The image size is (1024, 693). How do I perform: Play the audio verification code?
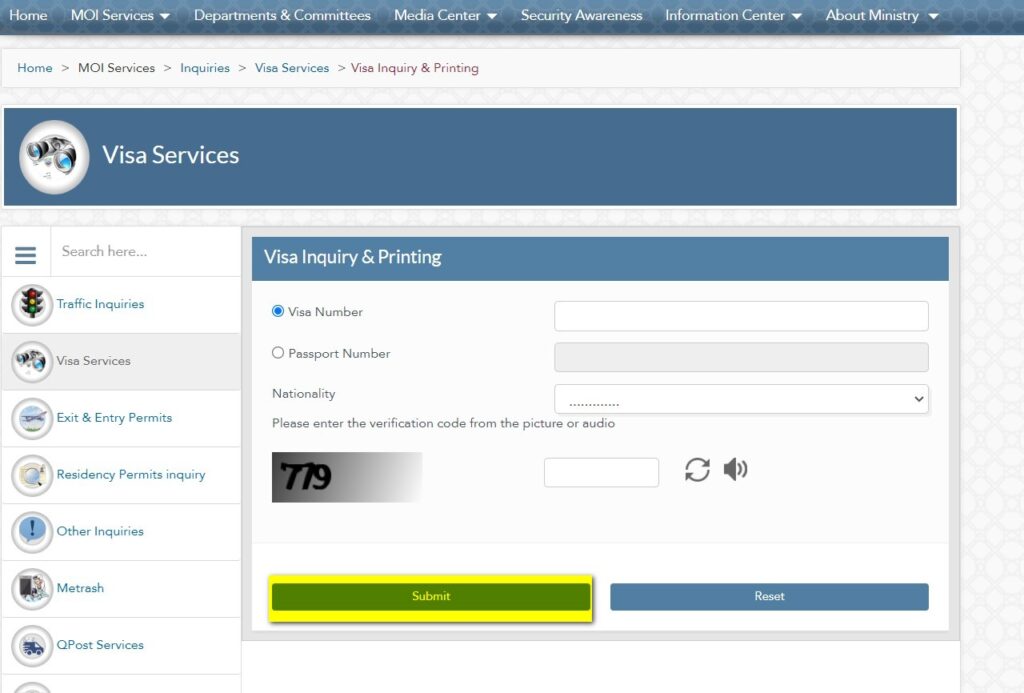click(735, 470)
